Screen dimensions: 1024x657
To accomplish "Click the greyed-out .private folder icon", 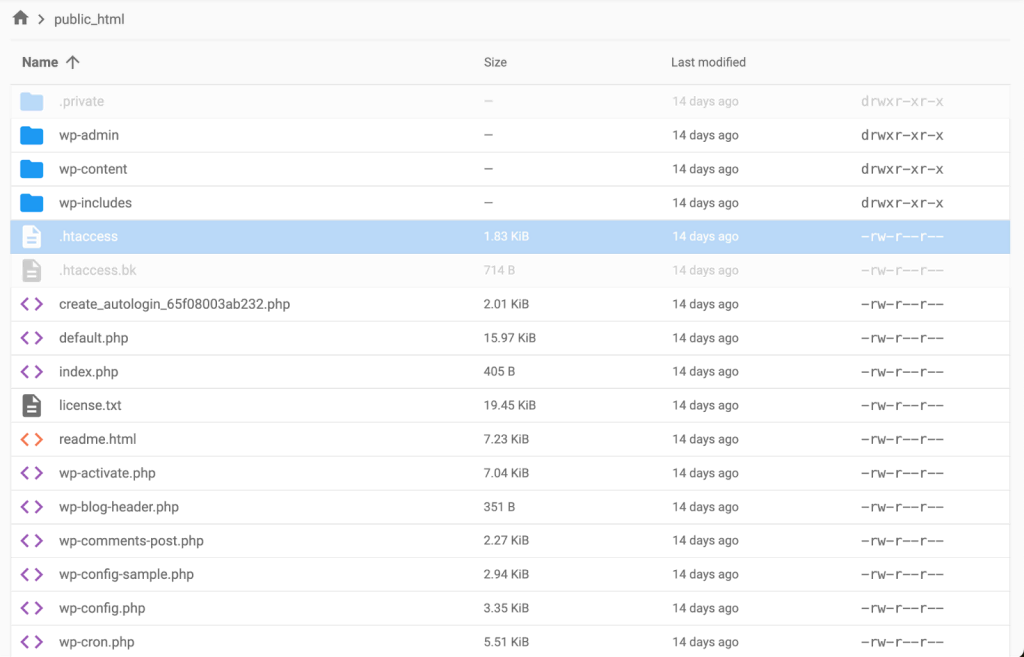I will [31, 101].
